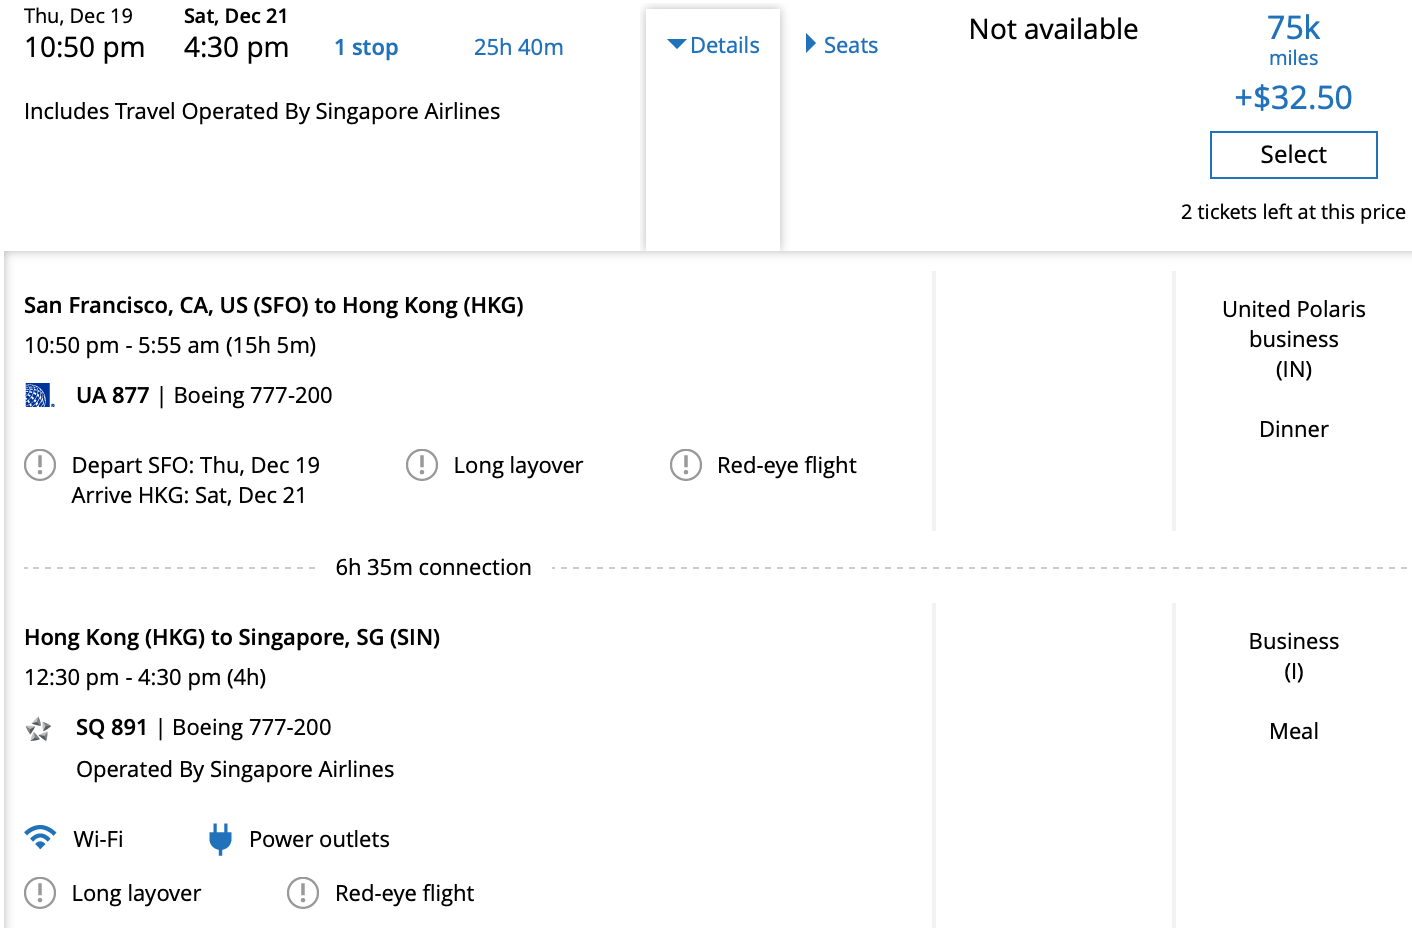Image resolution: width=1412 pixels, height=928 pixels.
Task: Click the SQ 891 flight number
Action: coord(111,727)
